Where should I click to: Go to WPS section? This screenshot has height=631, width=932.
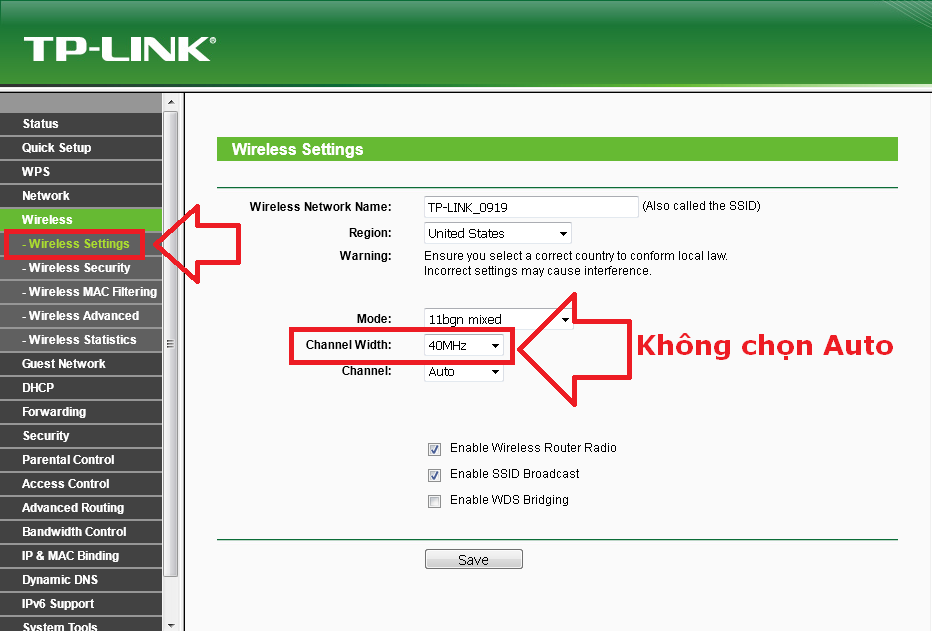tap(81, 172)
